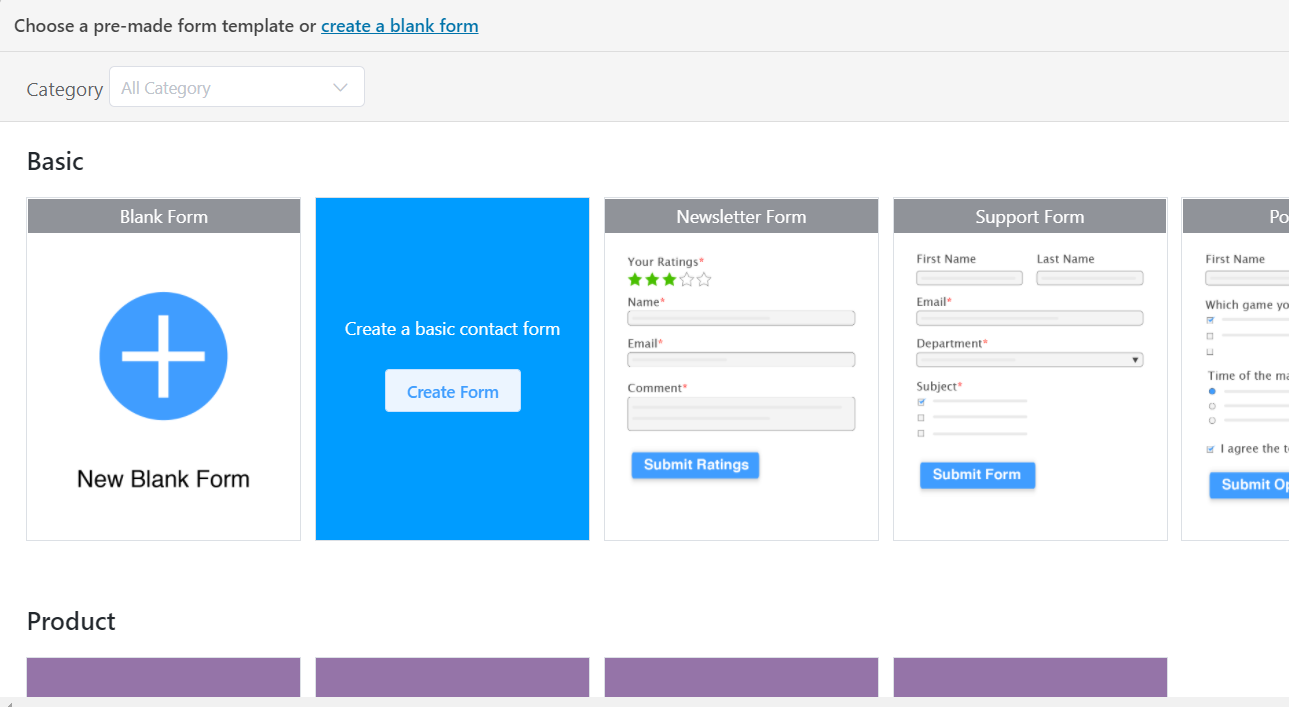Screen dimensions: 1289x707
Task: Click the second green star rating
Action: (652, 279)
